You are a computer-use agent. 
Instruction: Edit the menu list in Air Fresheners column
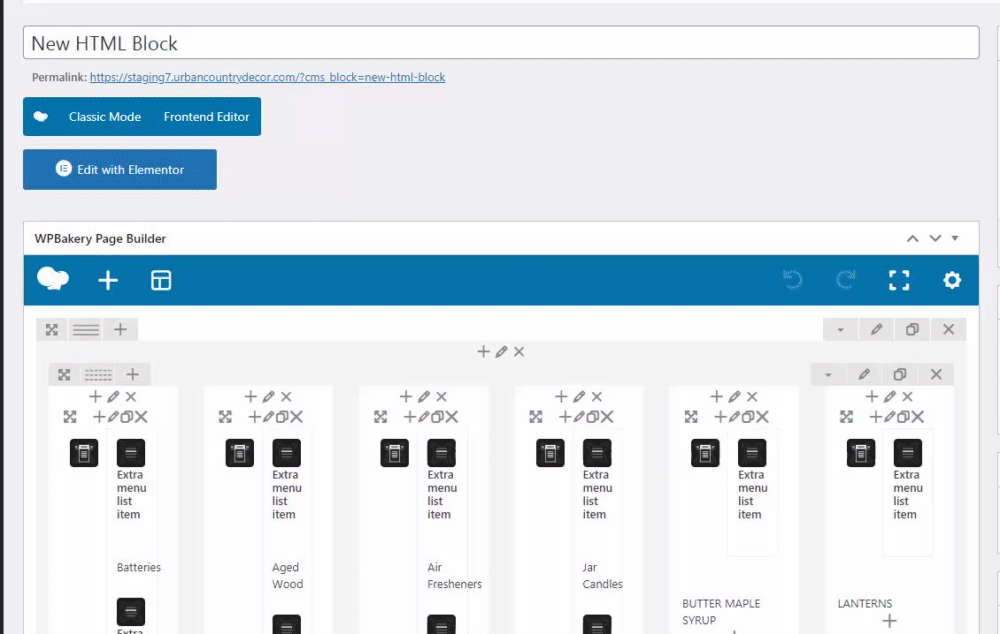coord(424,417)
